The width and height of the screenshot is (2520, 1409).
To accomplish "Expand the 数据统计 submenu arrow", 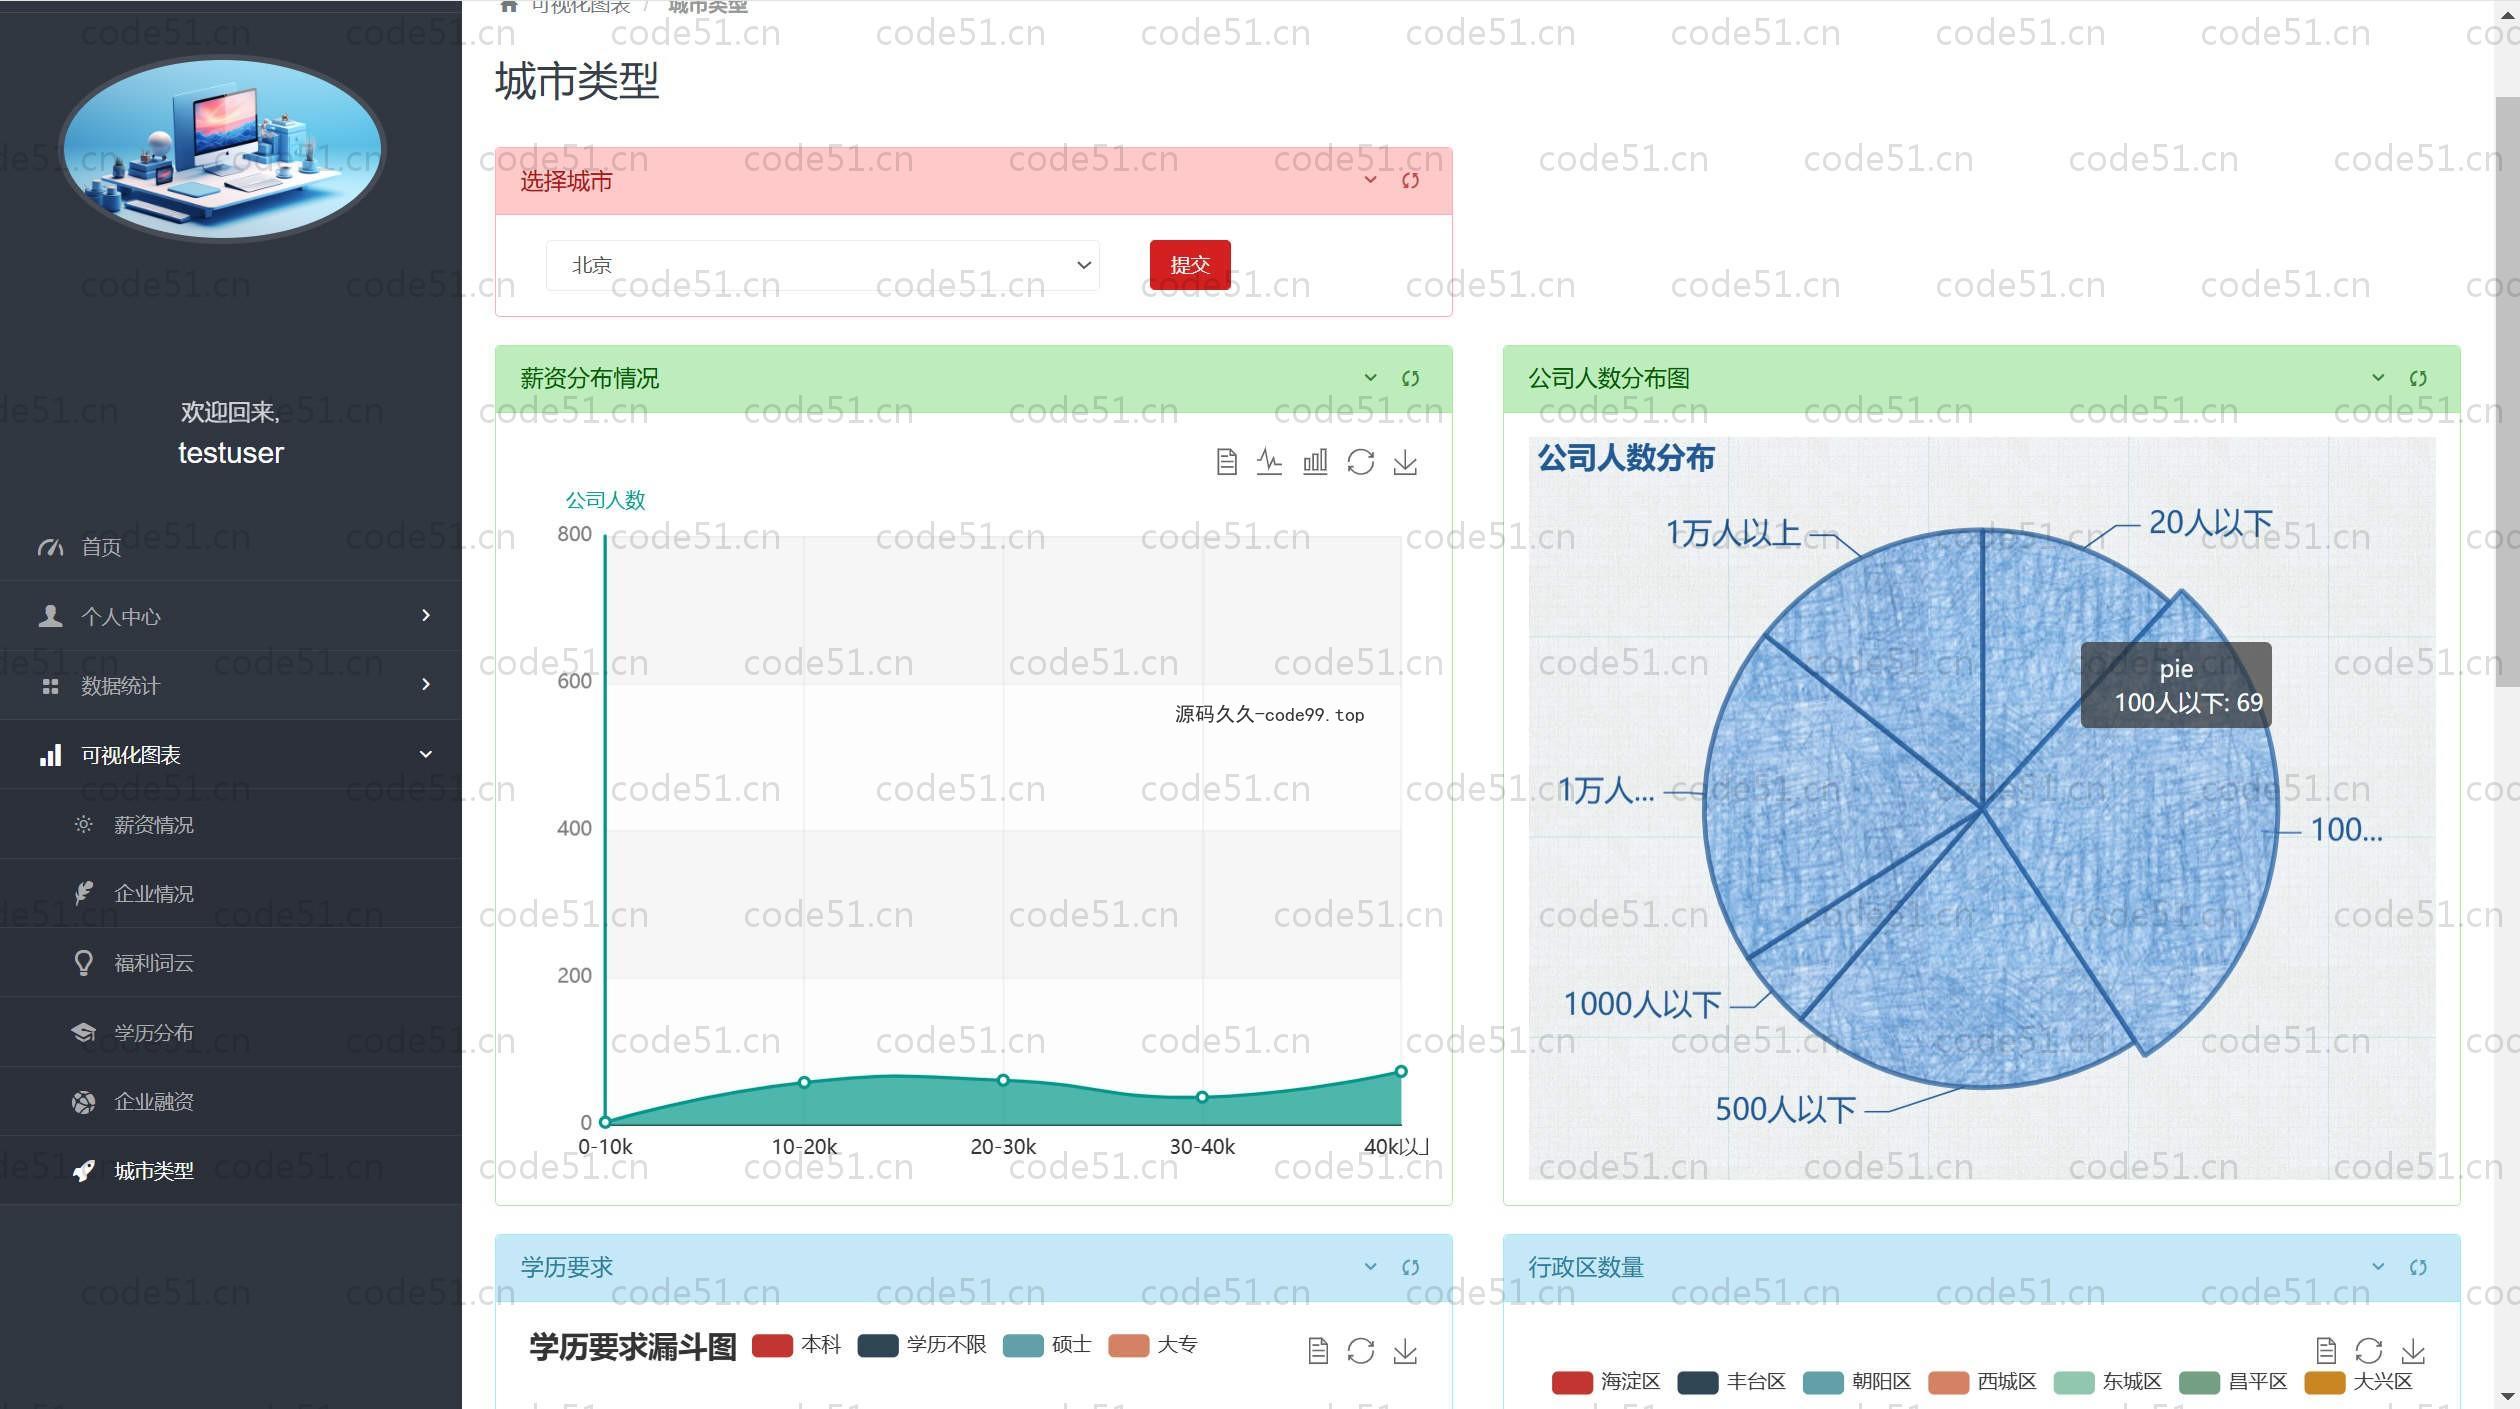I will pyautogui.click(x=426, y=684).
